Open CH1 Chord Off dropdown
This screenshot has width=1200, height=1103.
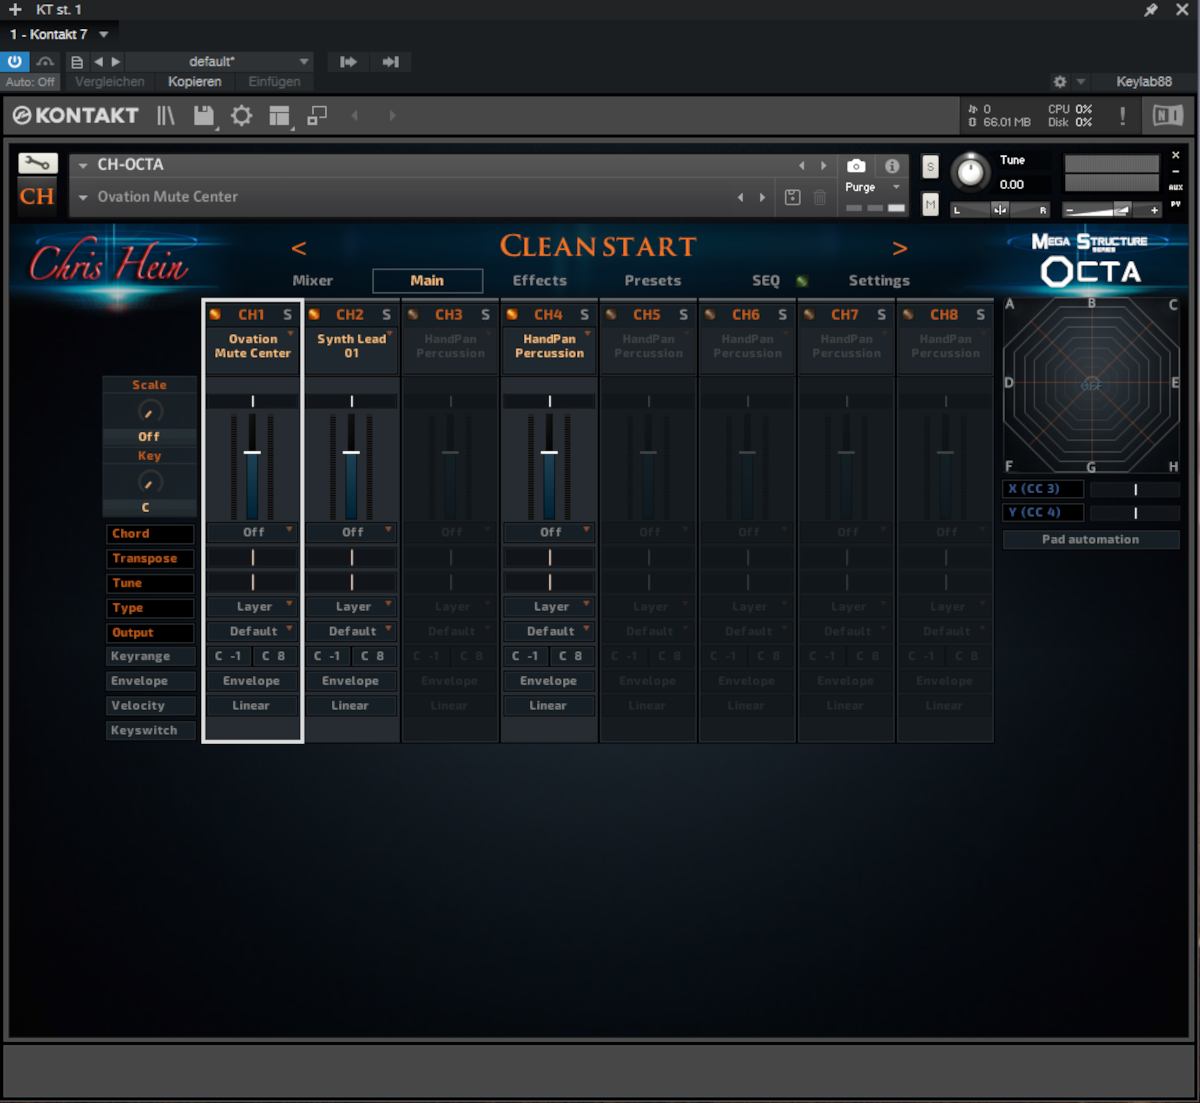click(x=252, y=532)
